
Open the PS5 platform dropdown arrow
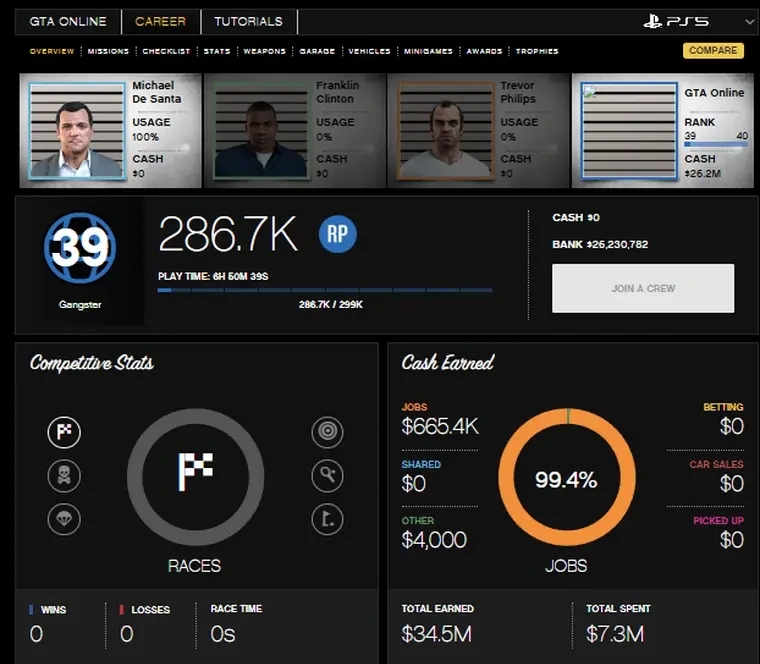coord(750,22)
